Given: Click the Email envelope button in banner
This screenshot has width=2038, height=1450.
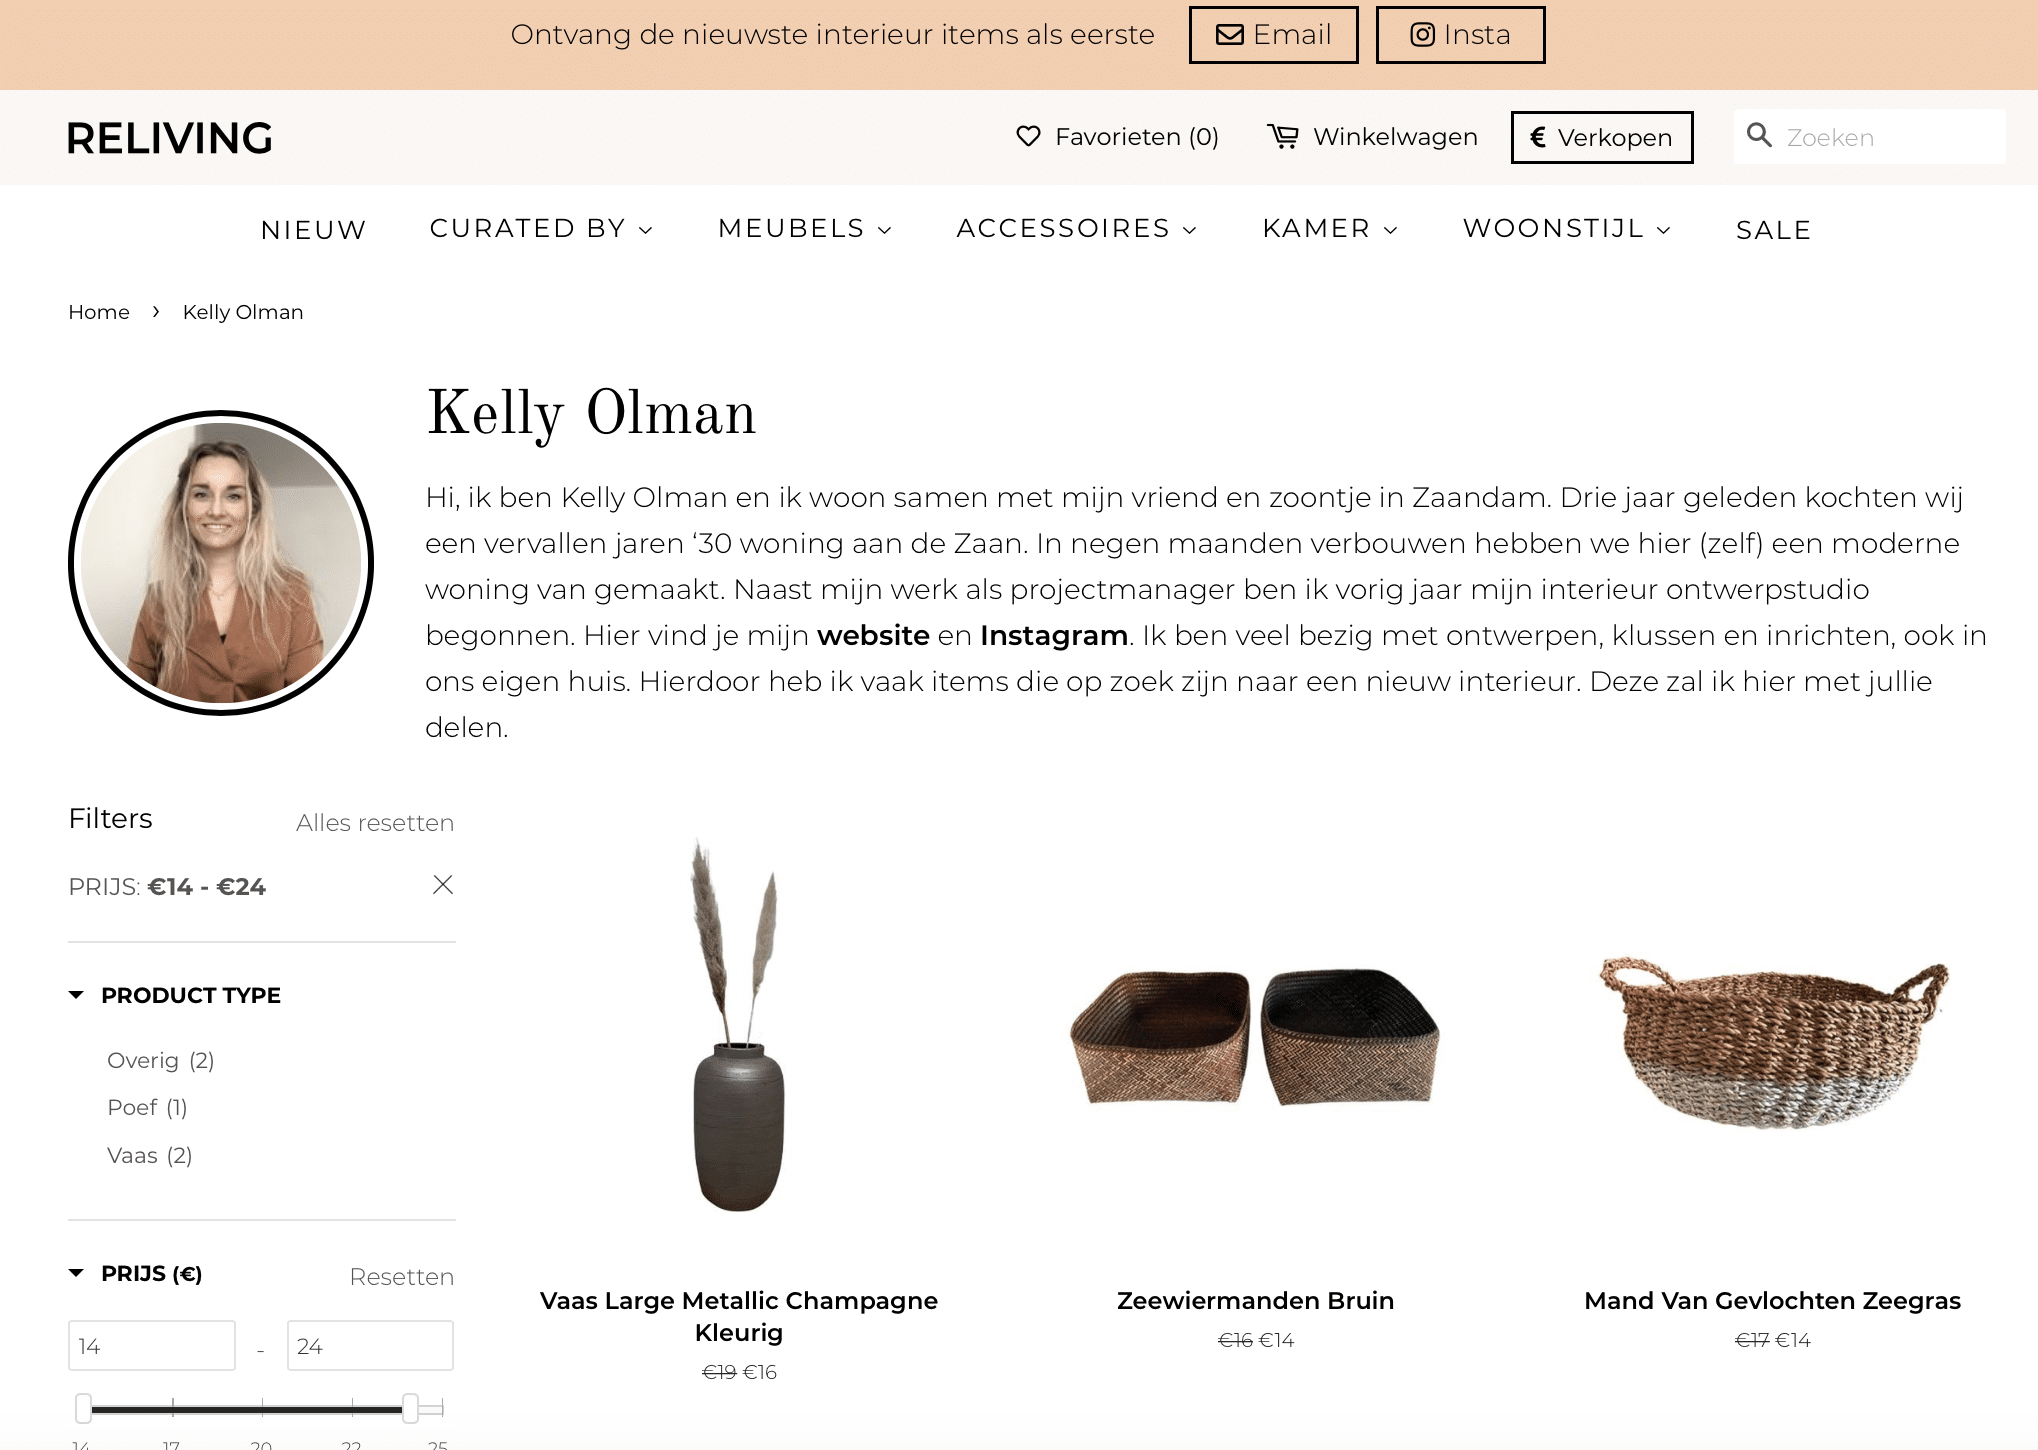Looking at the screenshot, I should coord(1273,35).
